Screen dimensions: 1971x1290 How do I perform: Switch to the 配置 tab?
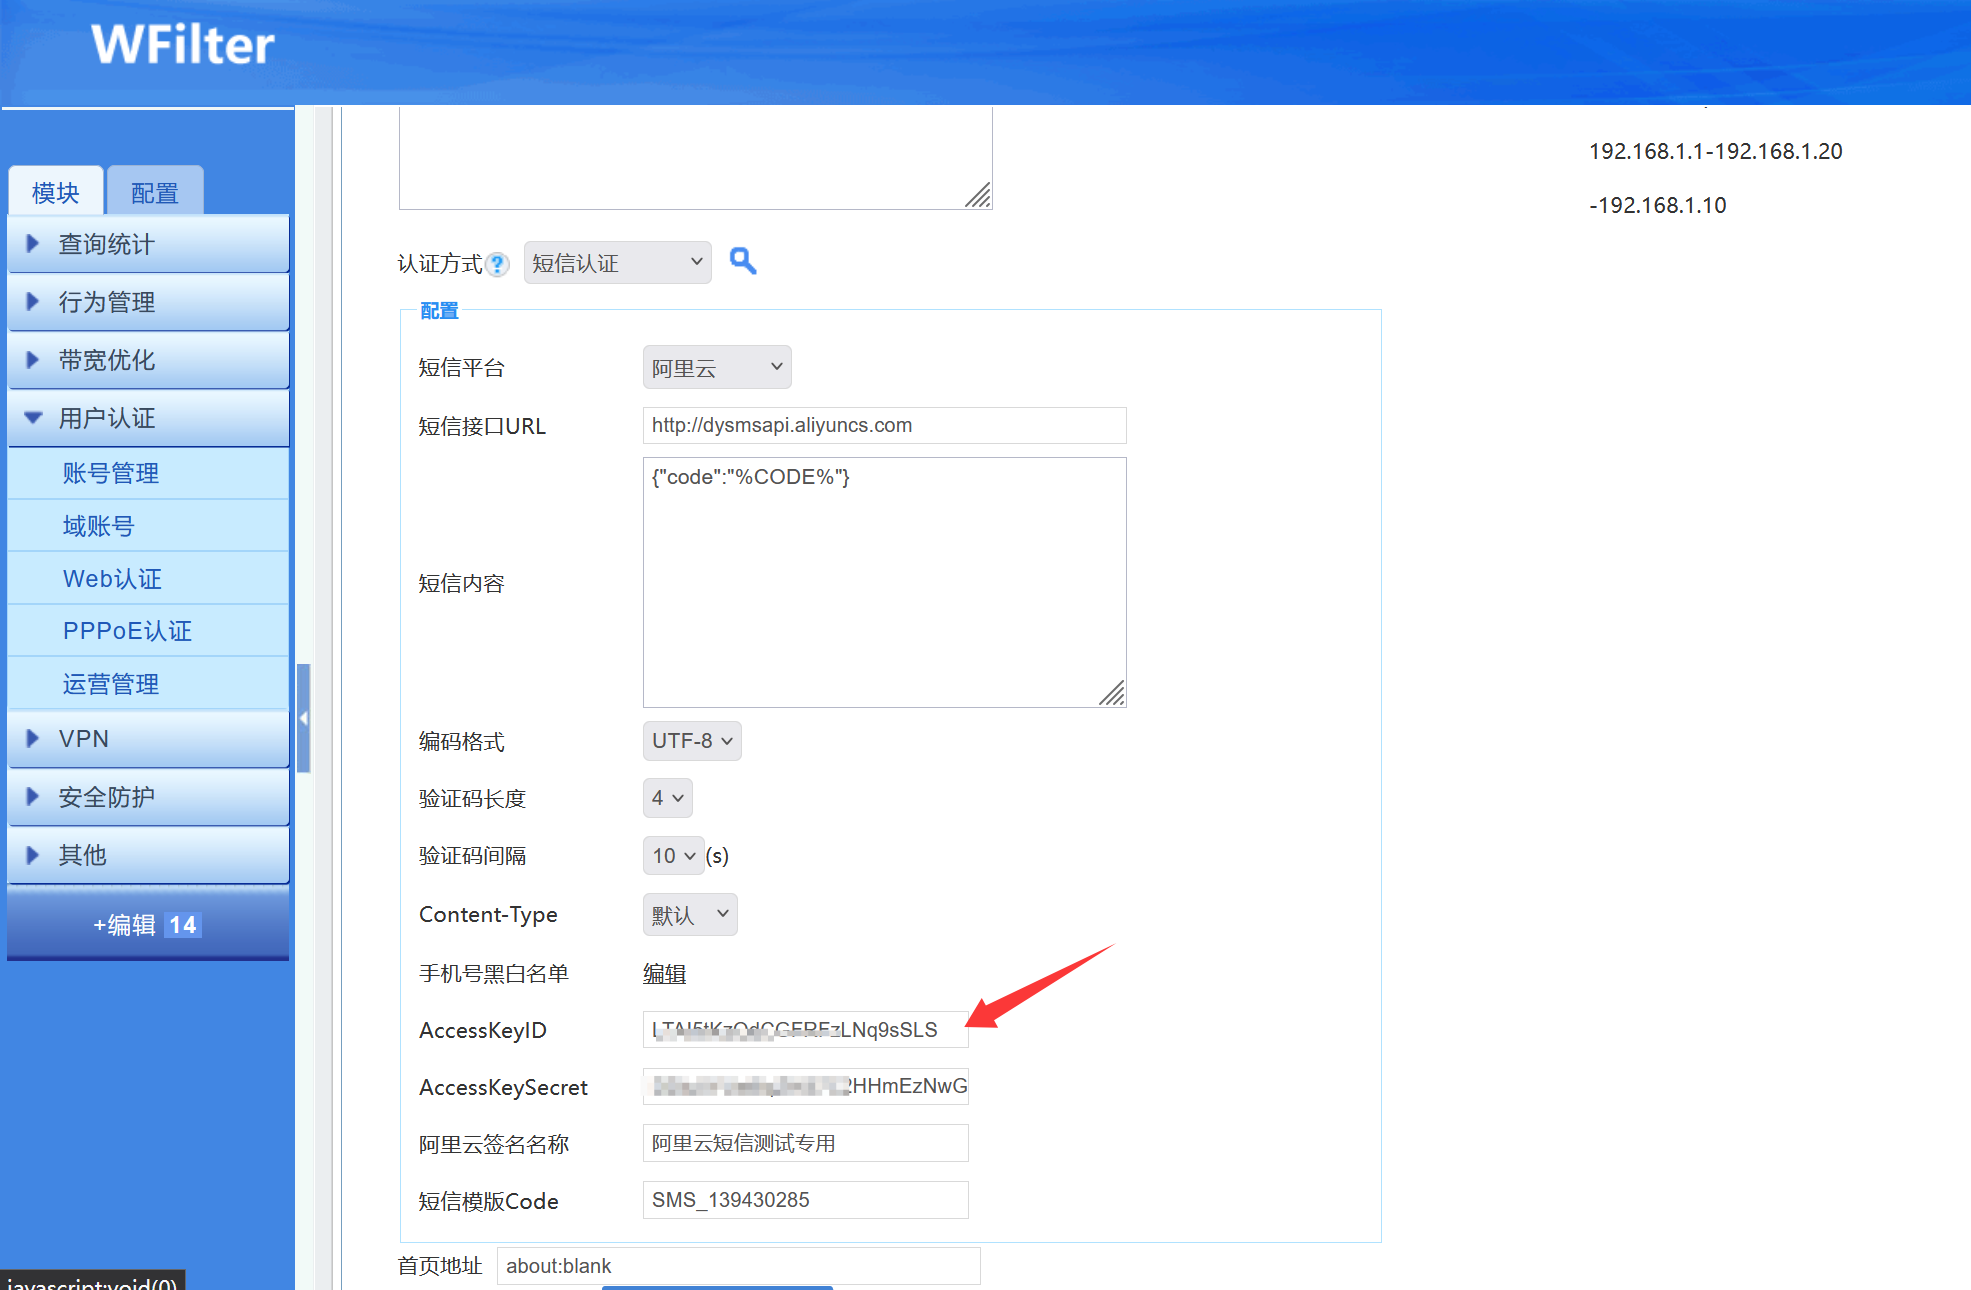click(x=155, y=192)
